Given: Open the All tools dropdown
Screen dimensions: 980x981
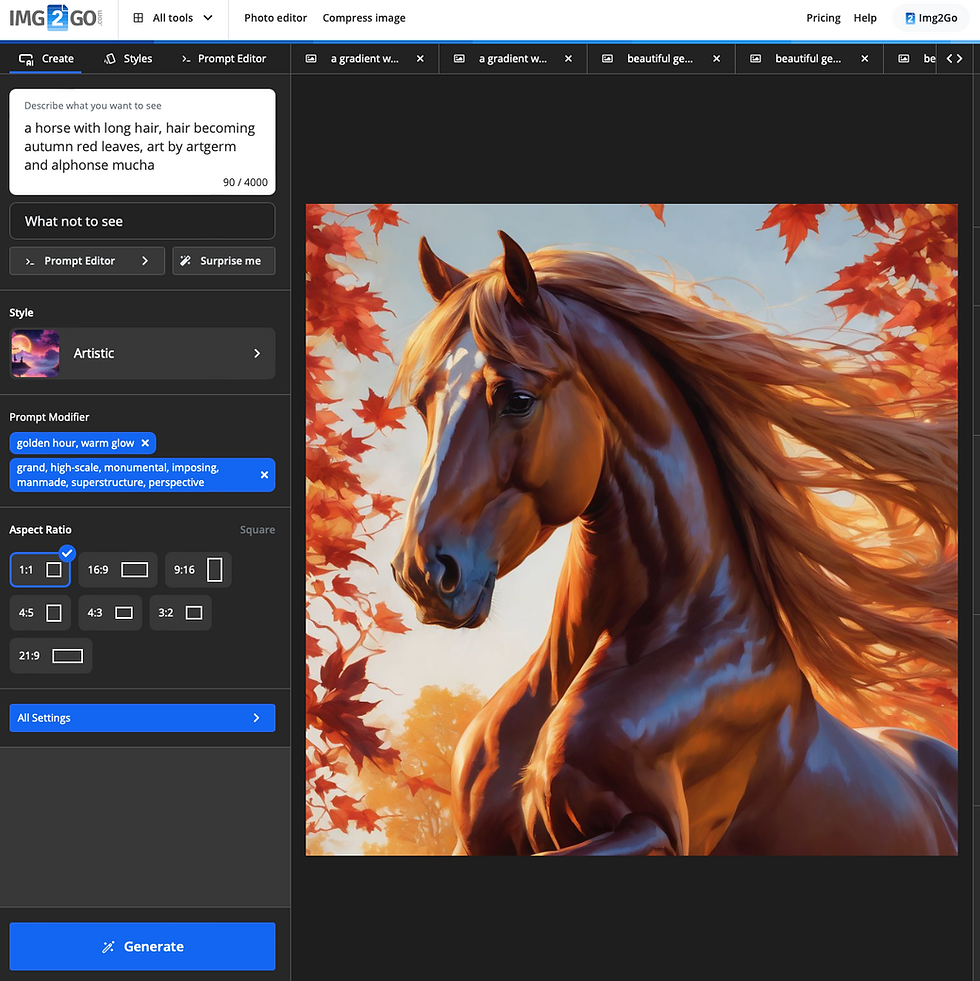Looking at the screenshot, I should (172, 17).
